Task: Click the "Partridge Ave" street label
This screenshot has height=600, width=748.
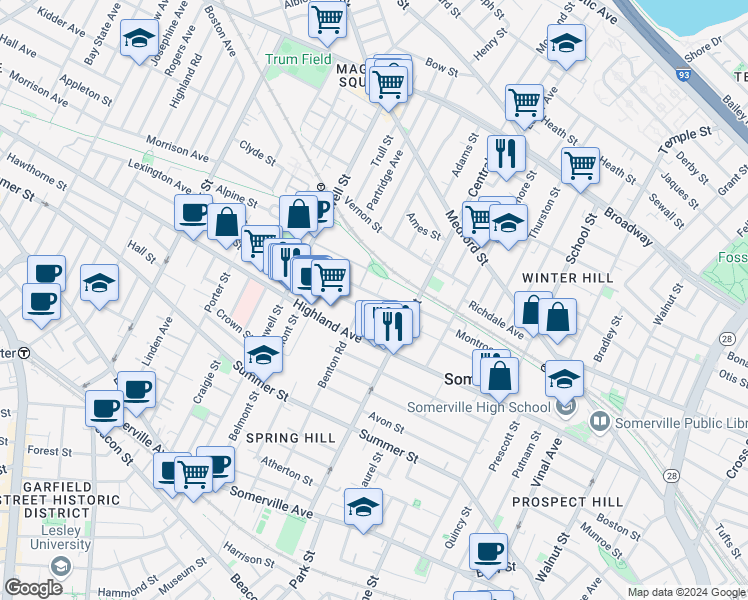Action: (x=385, y=180)
